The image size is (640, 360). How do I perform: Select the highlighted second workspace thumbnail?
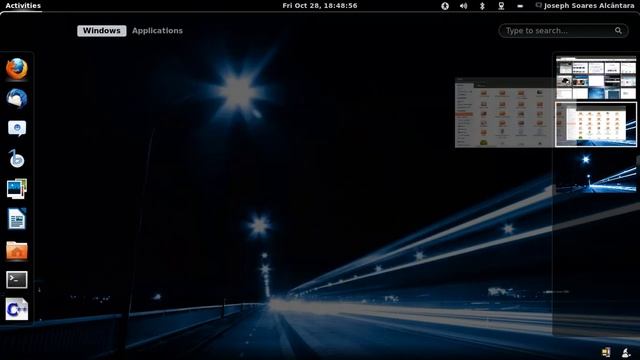[596, 124]
